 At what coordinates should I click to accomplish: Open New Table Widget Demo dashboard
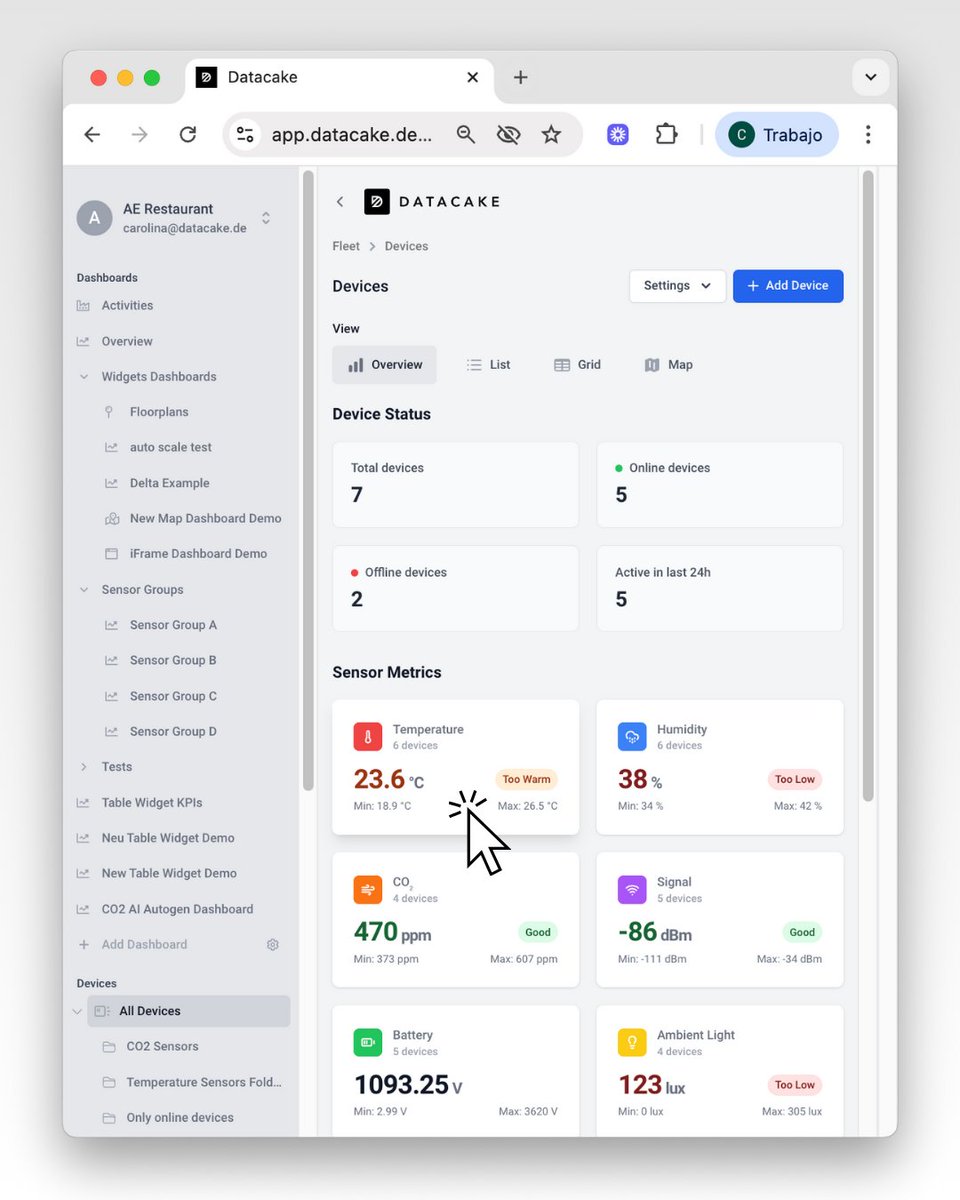(169, 873)
